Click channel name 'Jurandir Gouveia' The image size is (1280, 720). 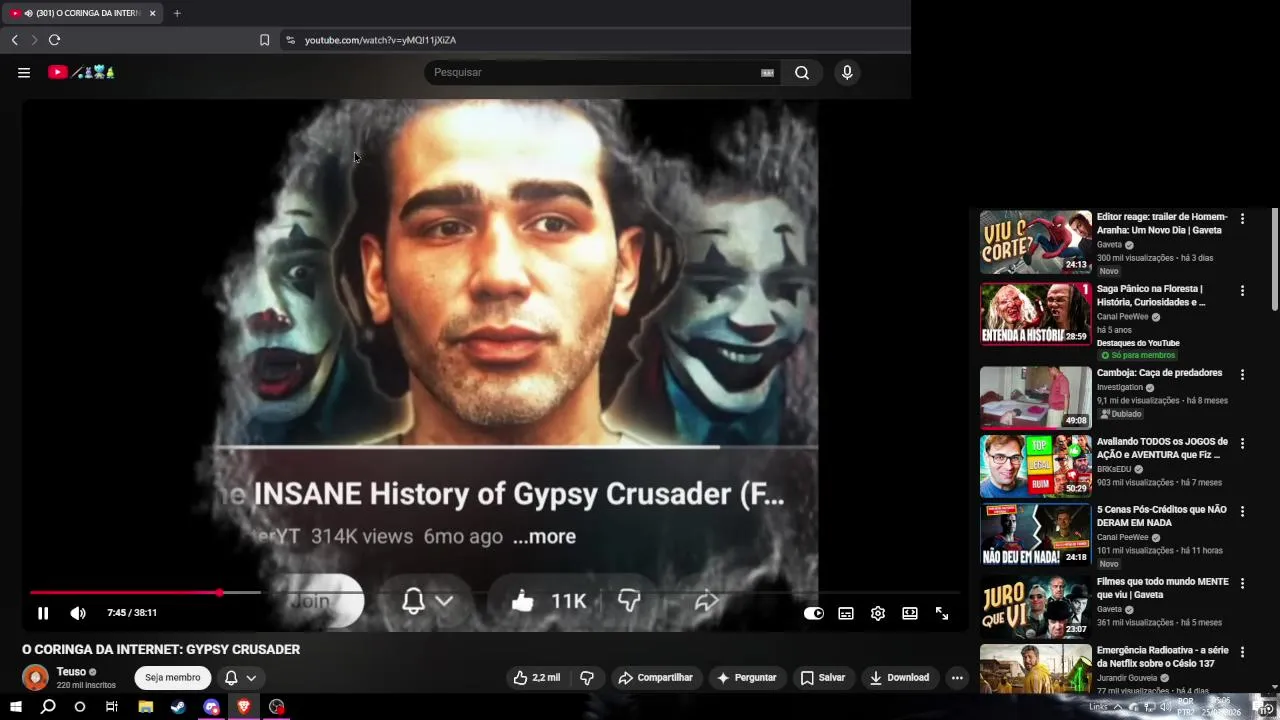click(x=1129, y=678)
